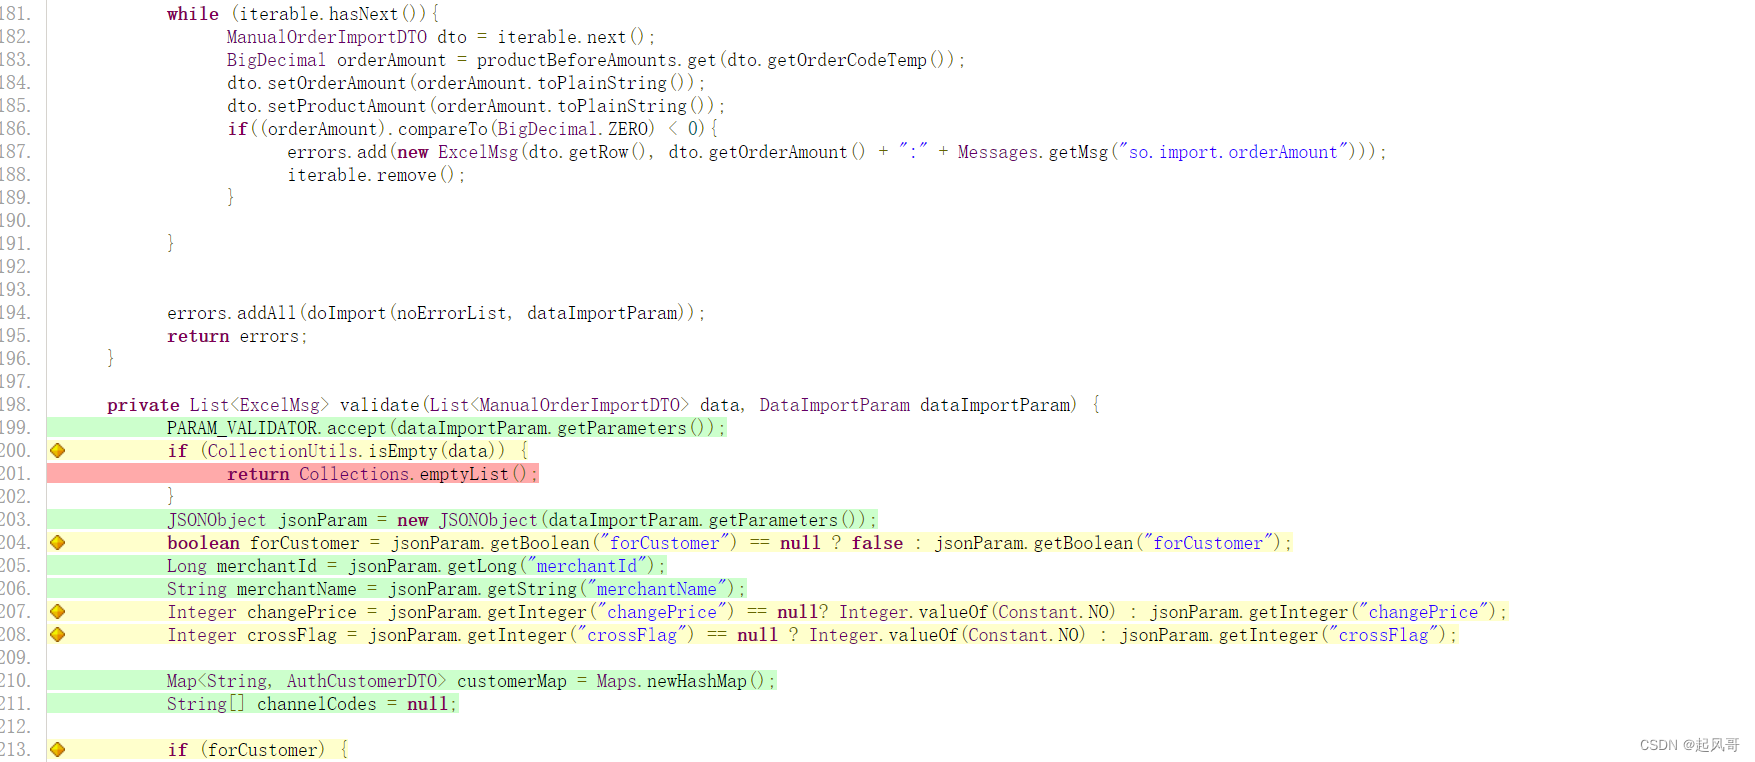The image size is (1755, 762).
Task: Click 'Map<String, AuthCustomerDTO> customerMap' line
Action: click(x=471, y=681)
